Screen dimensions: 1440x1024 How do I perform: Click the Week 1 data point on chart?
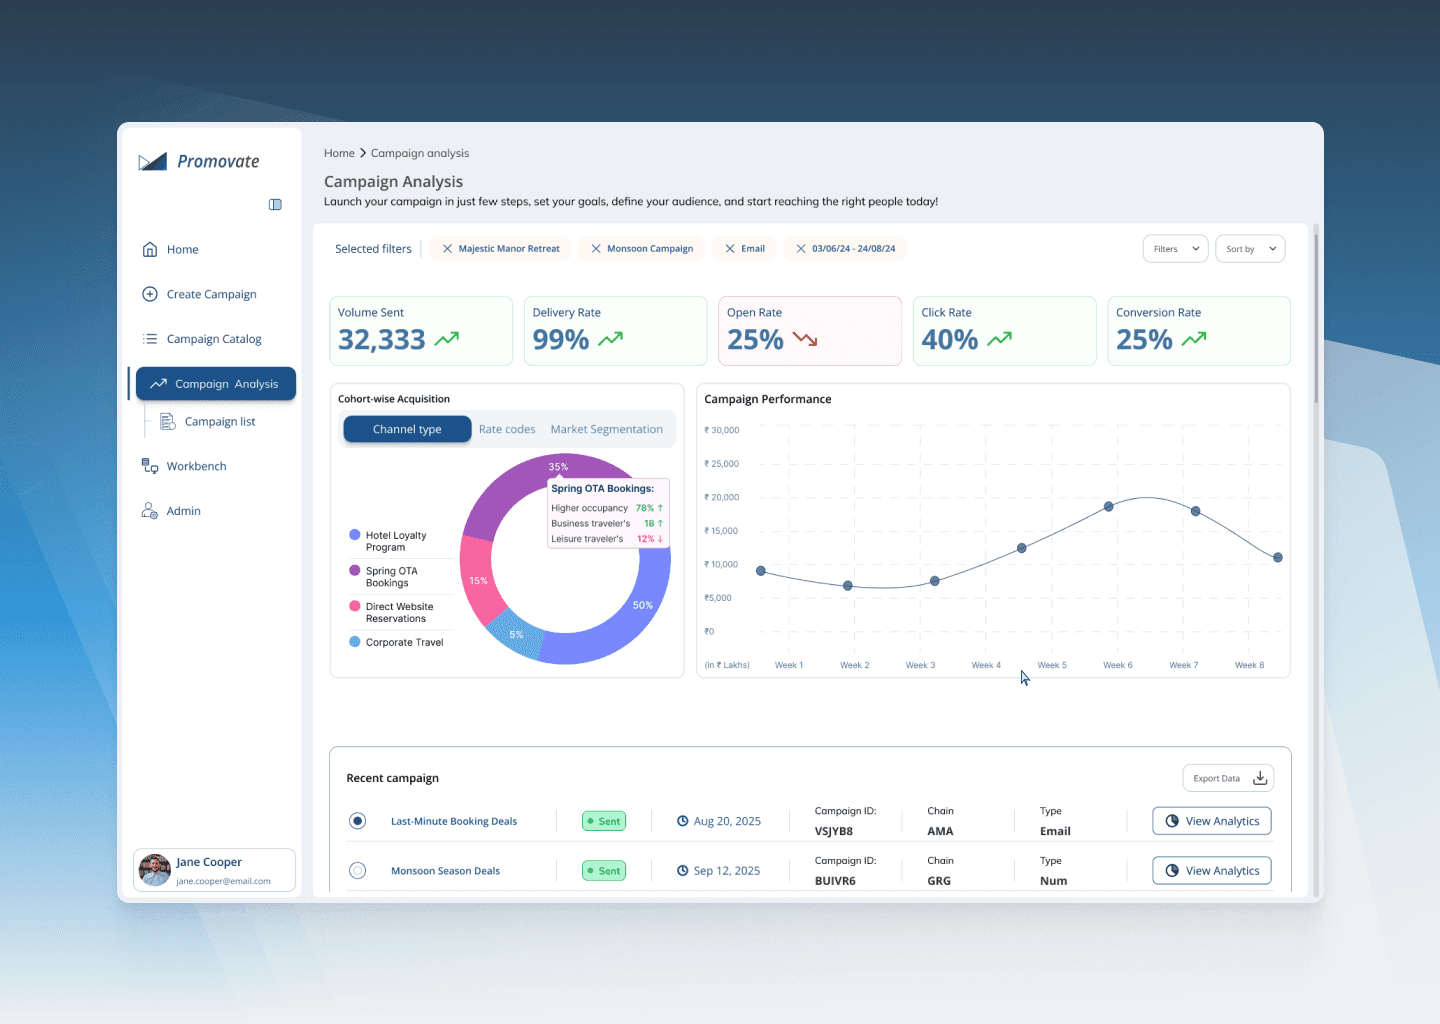761,571
